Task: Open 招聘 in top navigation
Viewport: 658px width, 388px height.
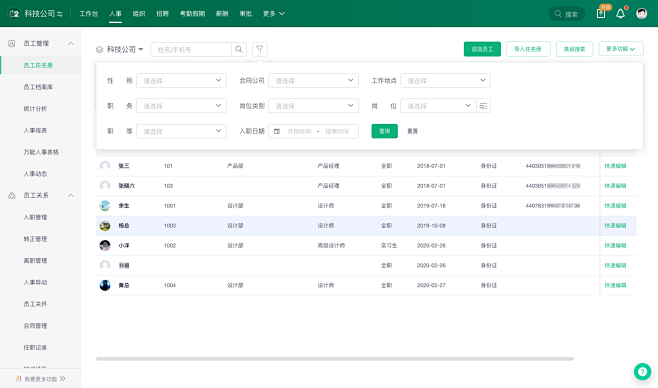Action: coord(162,14)
